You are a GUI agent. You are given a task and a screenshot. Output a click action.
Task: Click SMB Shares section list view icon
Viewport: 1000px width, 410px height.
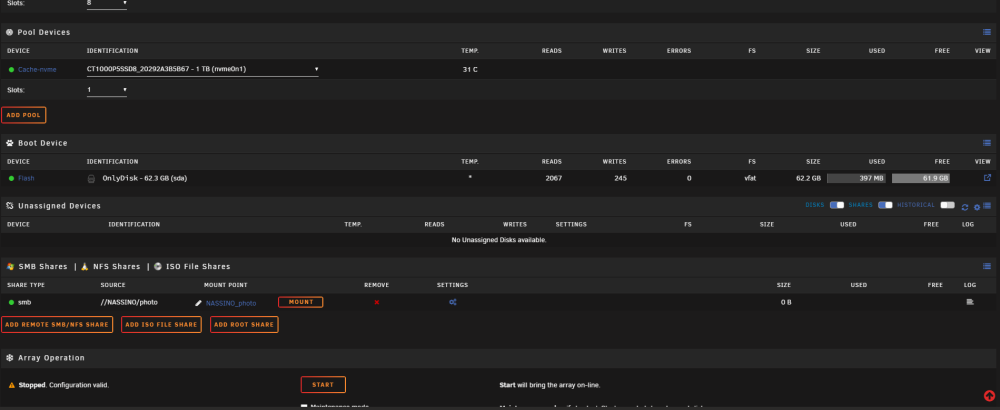pos(987,266)
